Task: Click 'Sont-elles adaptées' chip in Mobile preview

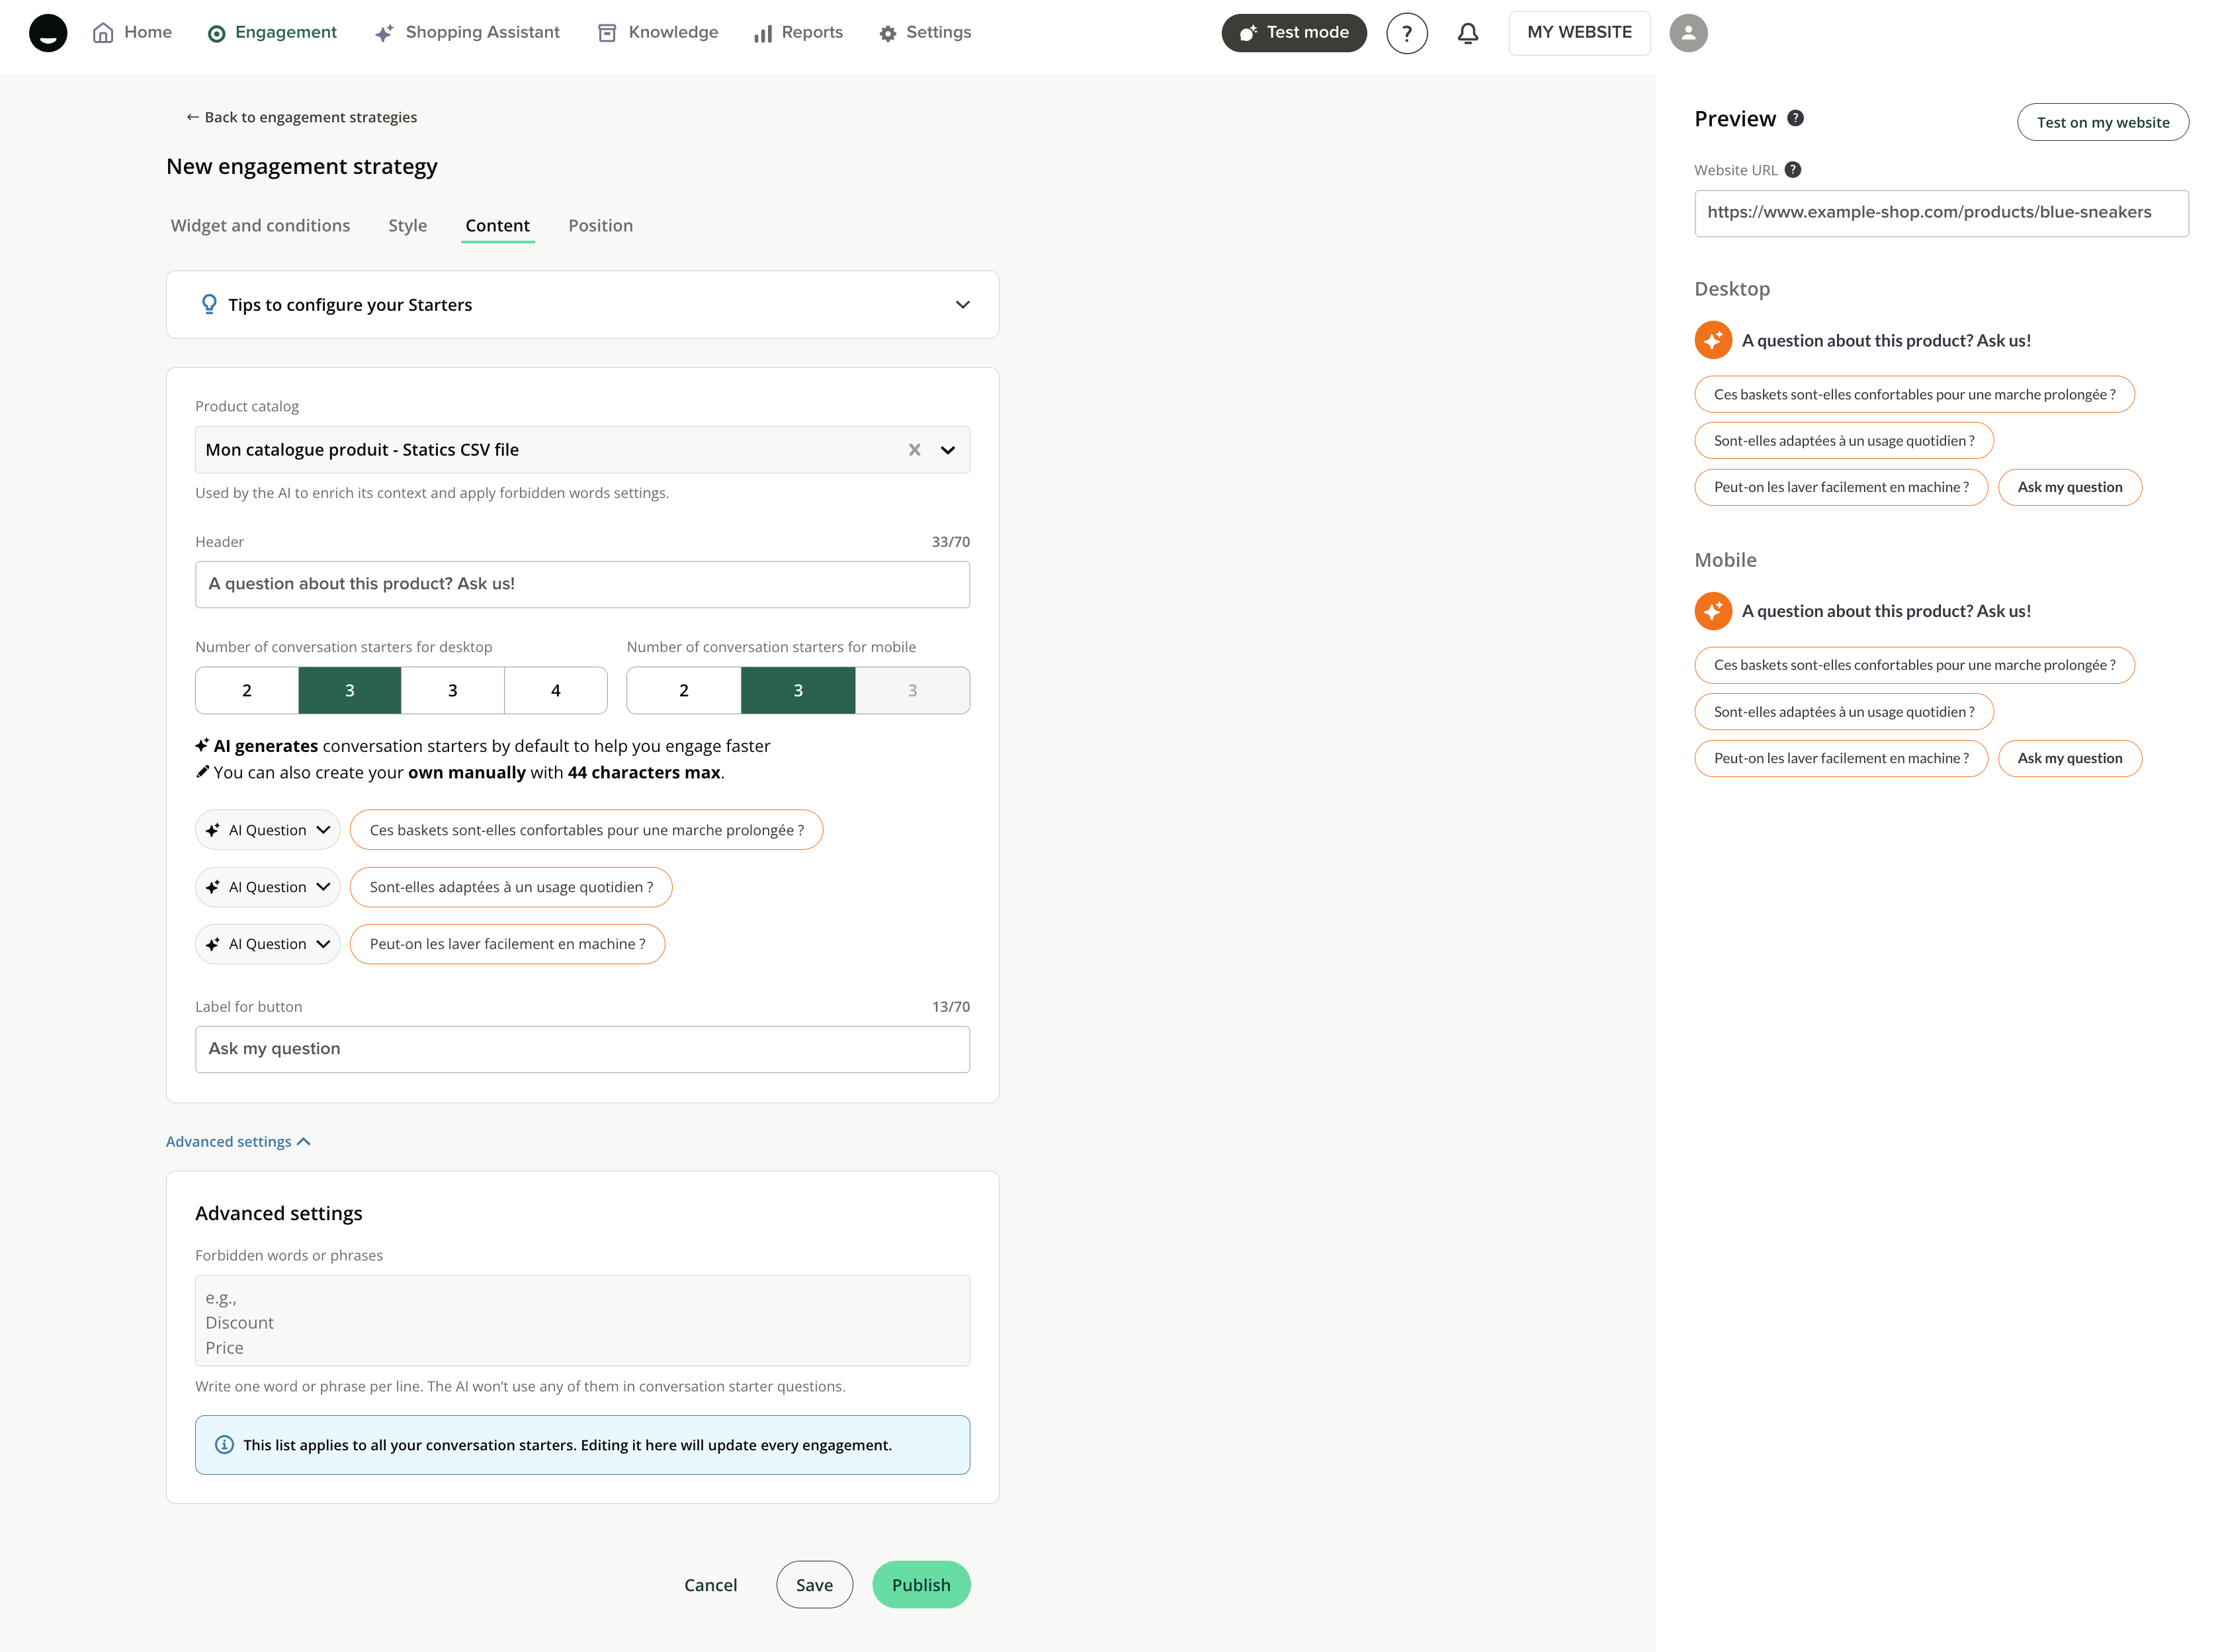Action: pos(1844,712)
